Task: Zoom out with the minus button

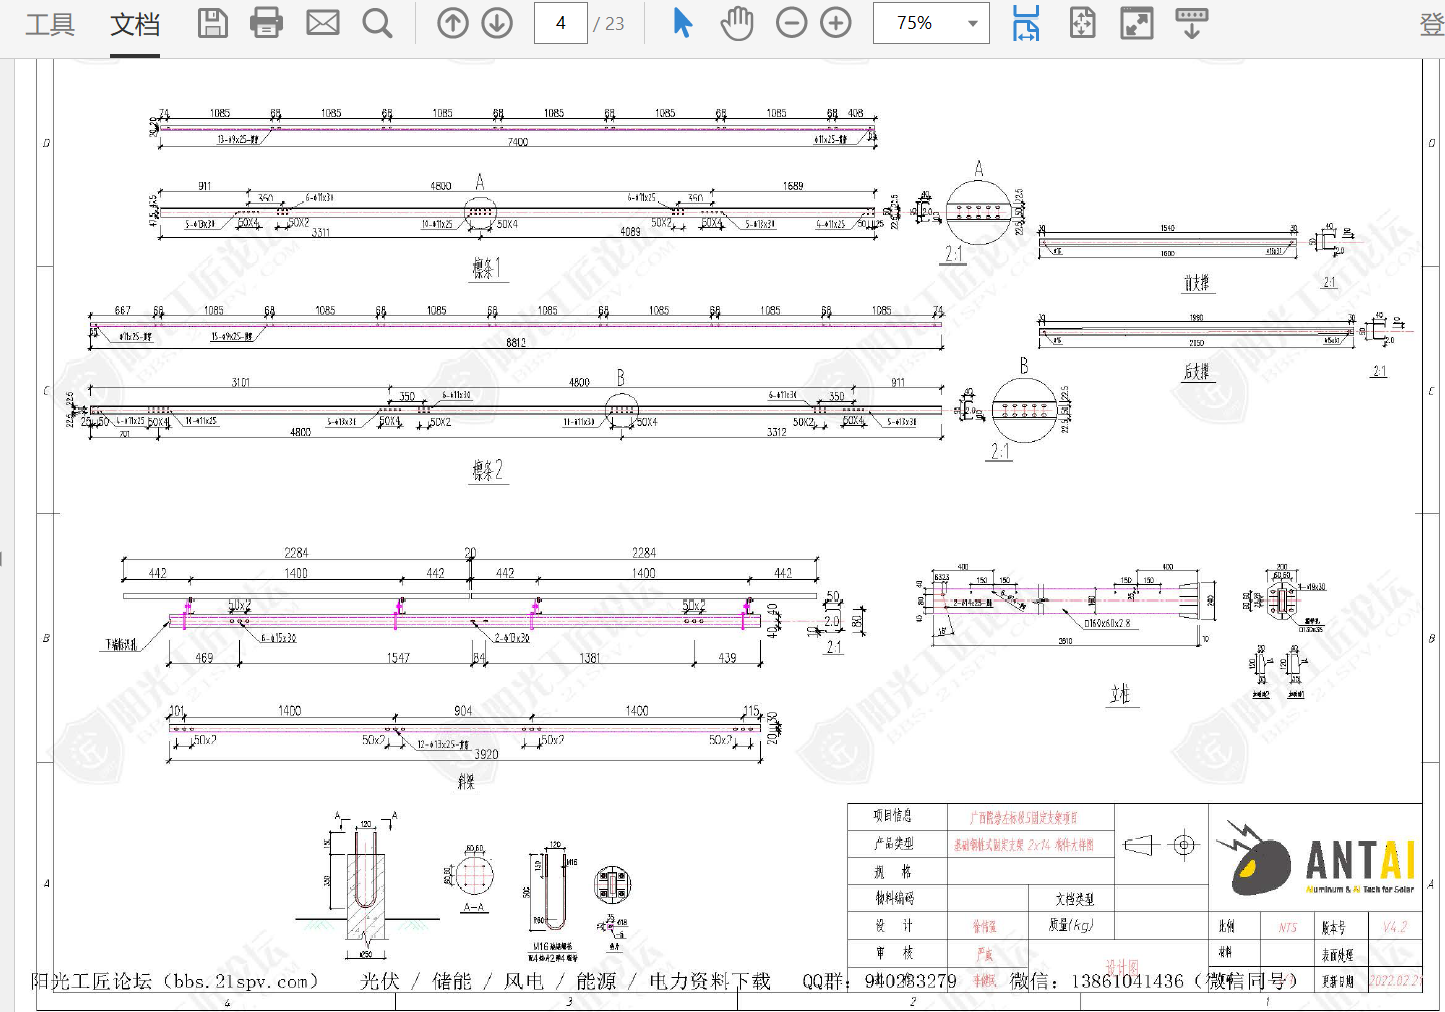Action: click(791, 23)
